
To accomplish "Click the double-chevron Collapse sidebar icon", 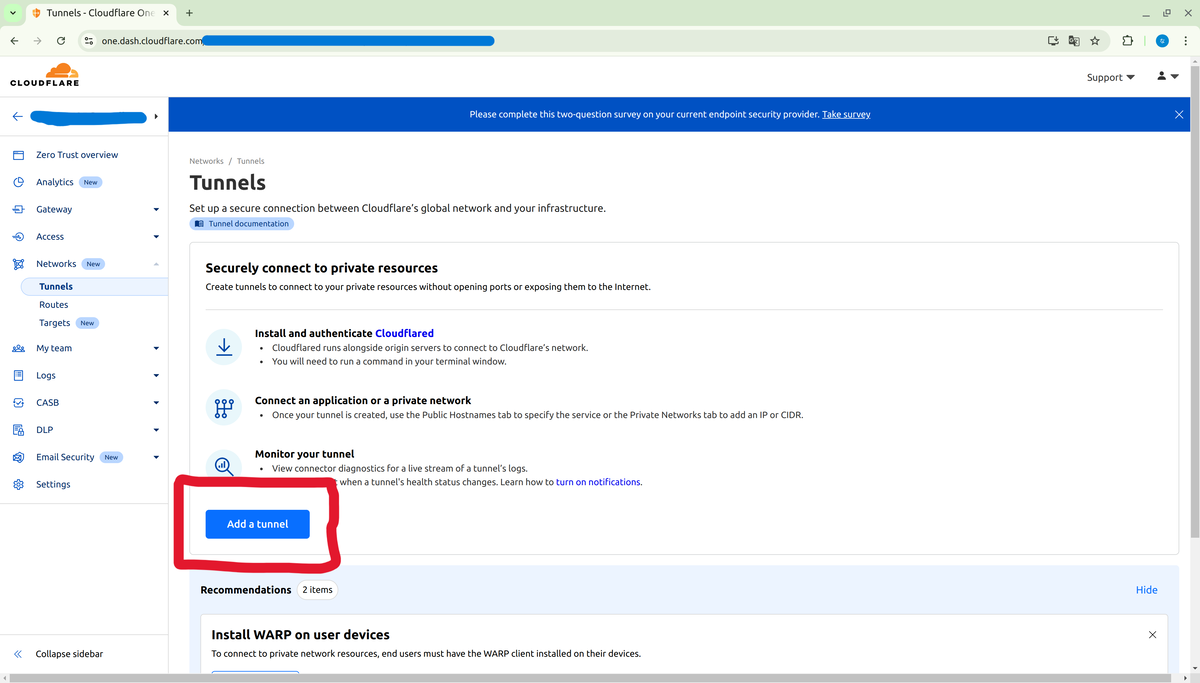I will (18, 654).
